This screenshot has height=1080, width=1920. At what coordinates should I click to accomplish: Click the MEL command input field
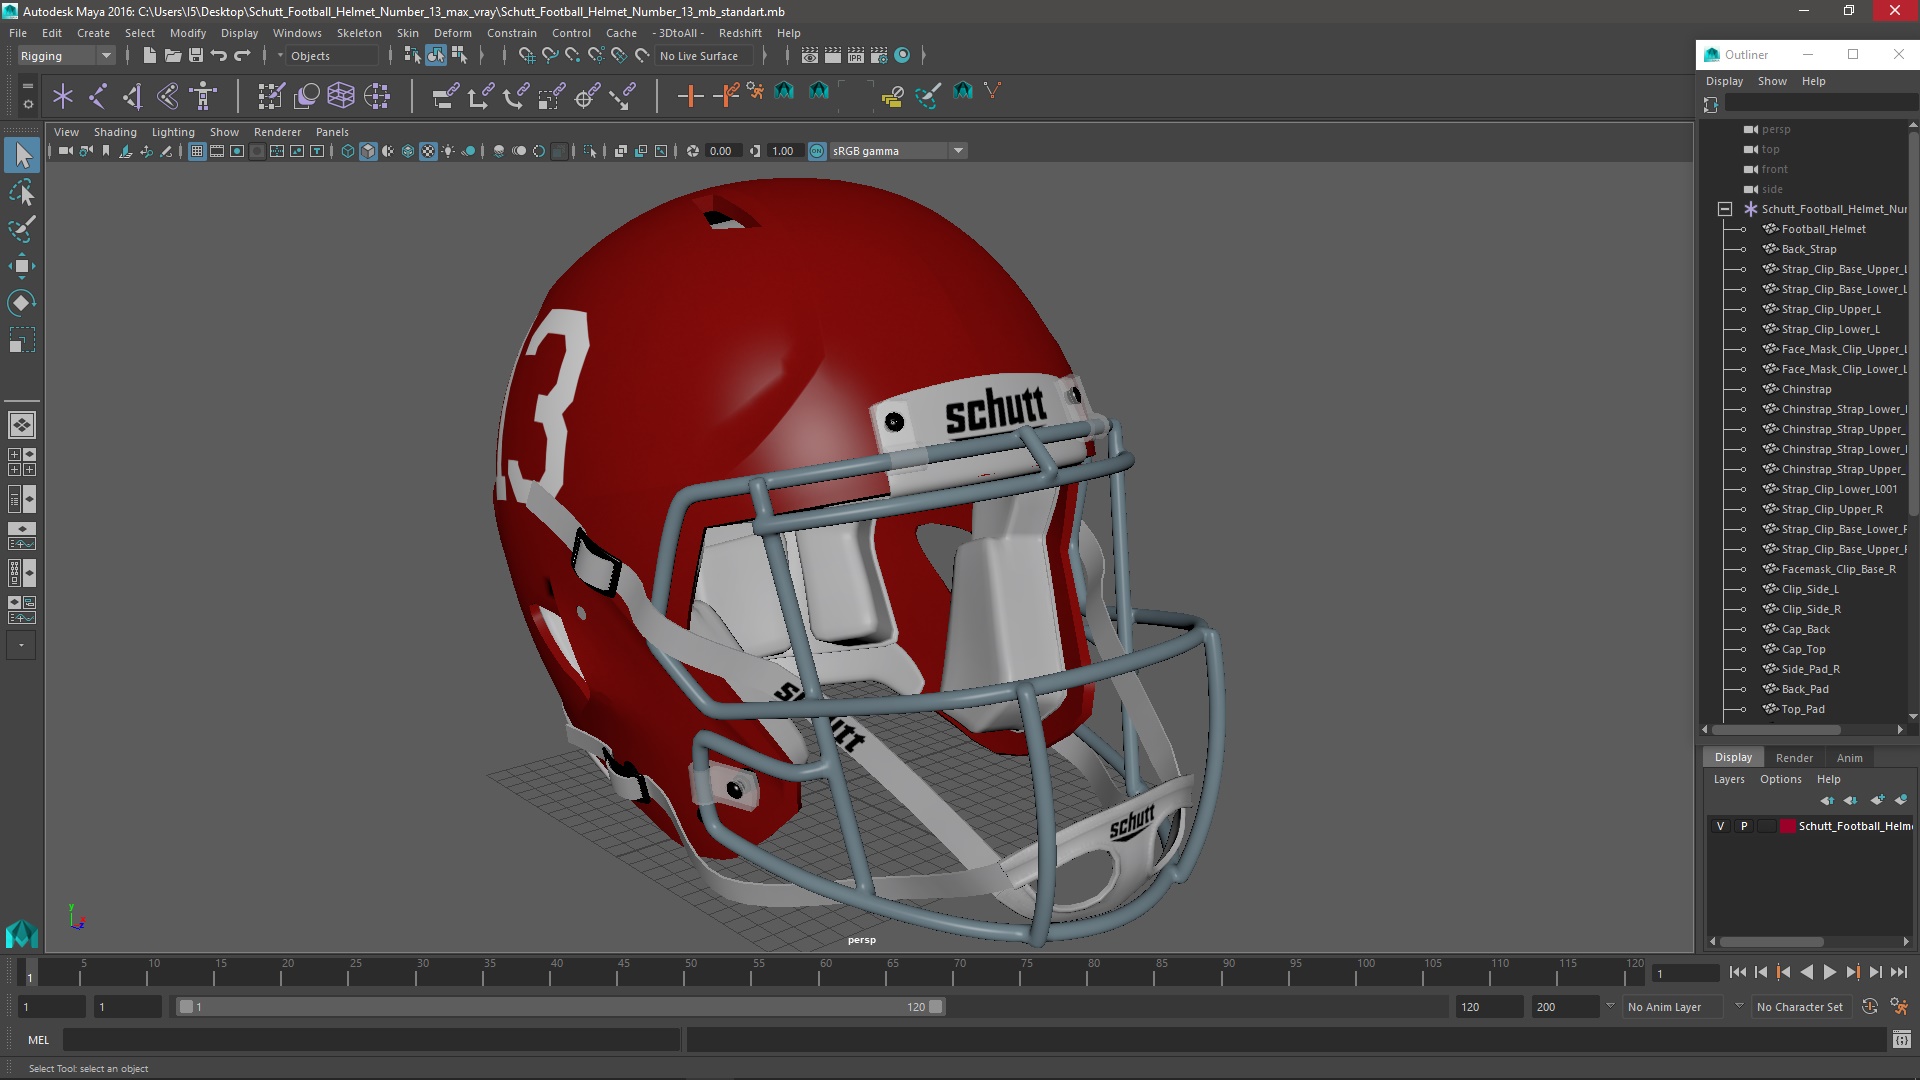pos(371,1040)
